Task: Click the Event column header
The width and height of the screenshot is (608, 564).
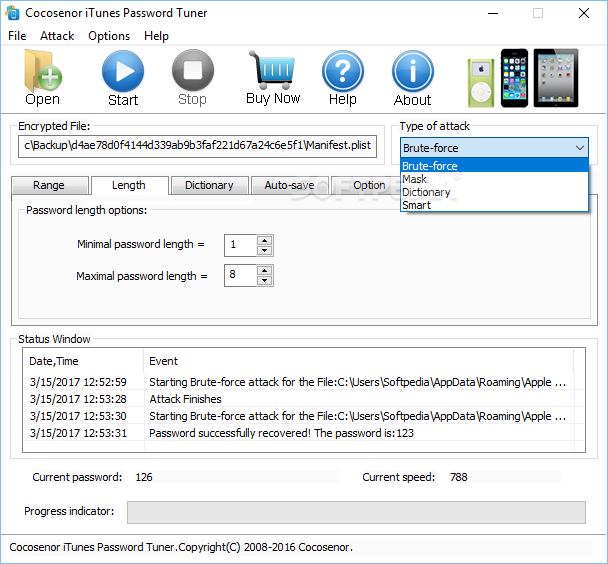Action: tap(359, 361)
